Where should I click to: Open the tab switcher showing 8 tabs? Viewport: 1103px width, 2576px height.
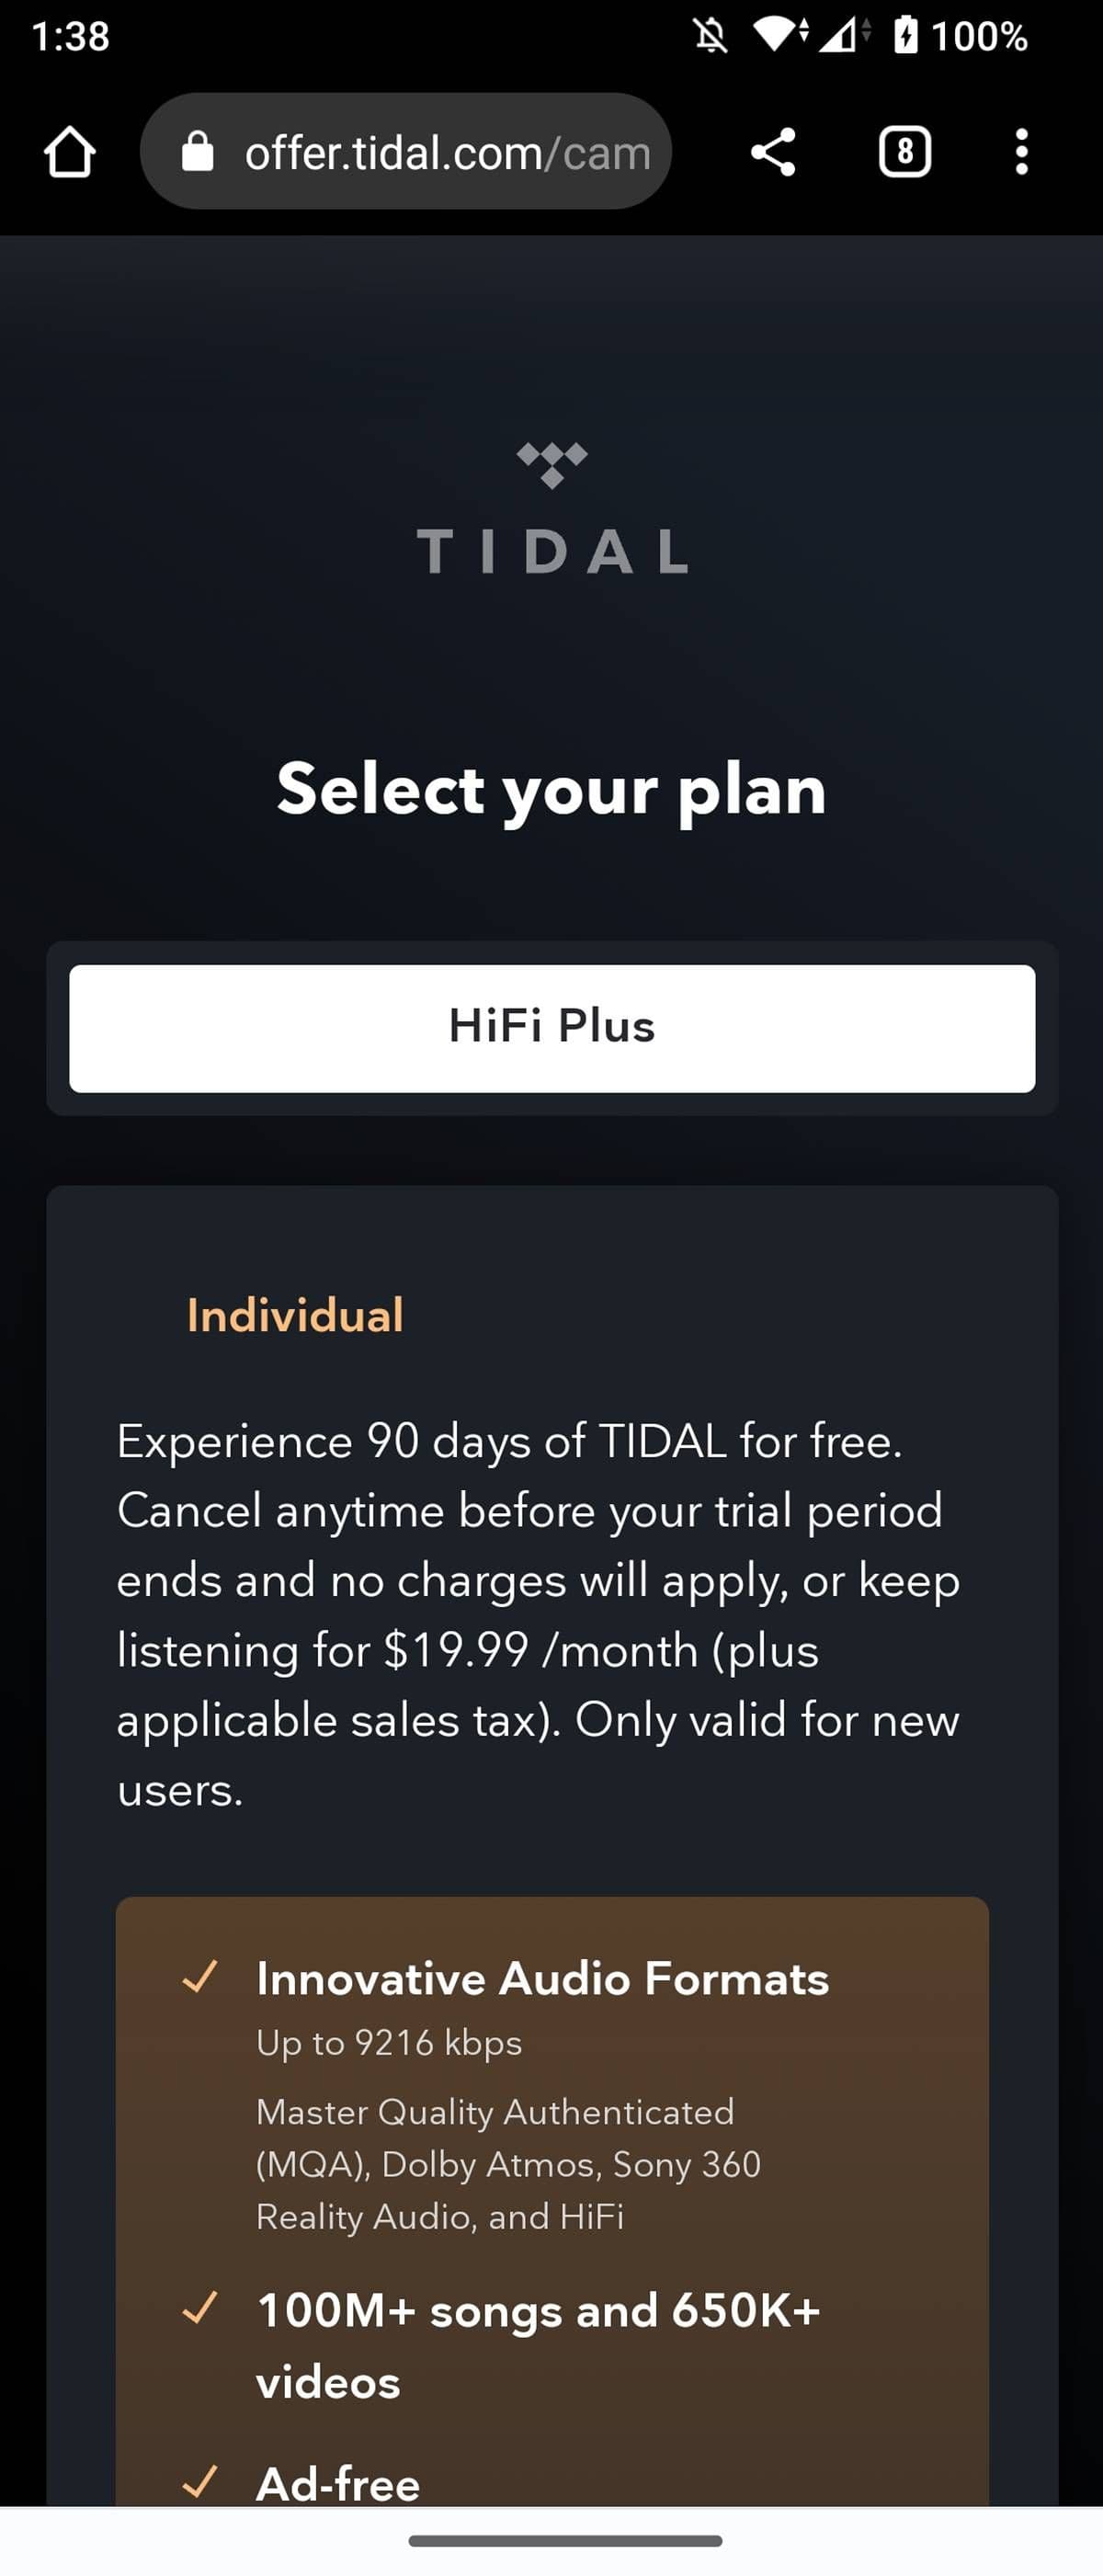point(904,152)
